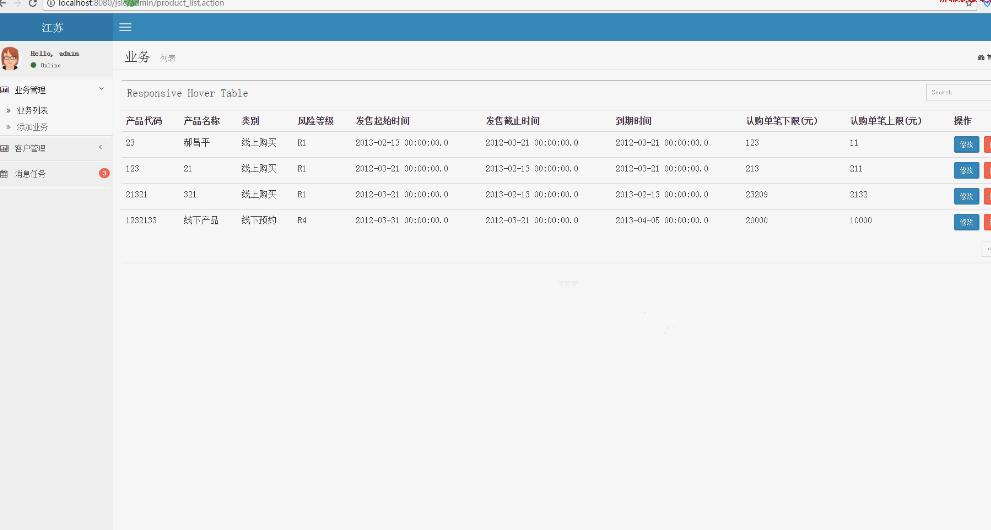Click lower limit value 20000
The width and height of the screenshot is (991, 530).
click(x=757, y=220)
